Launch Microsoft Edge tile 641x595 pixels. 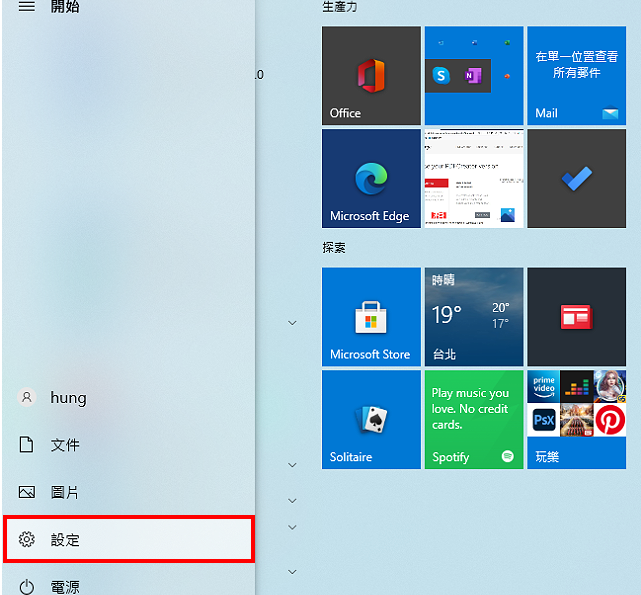(x=371, y=178)
